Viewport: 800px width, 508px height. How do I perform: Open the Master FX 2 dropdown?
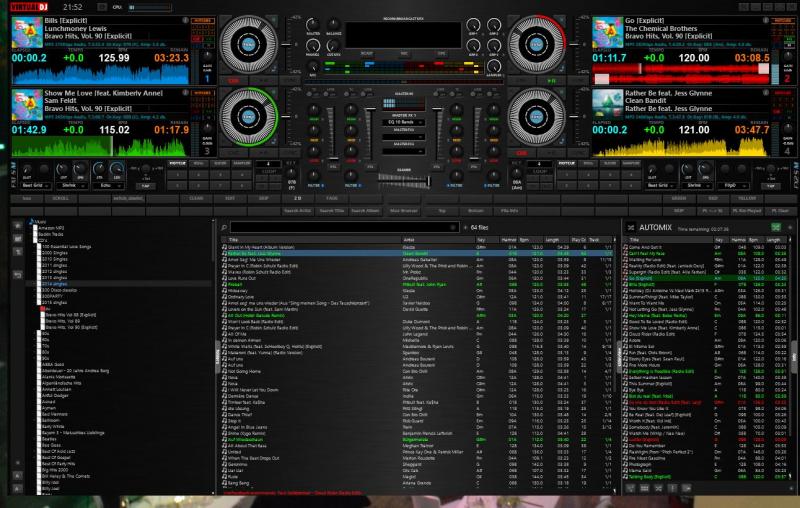coord(404,137)
